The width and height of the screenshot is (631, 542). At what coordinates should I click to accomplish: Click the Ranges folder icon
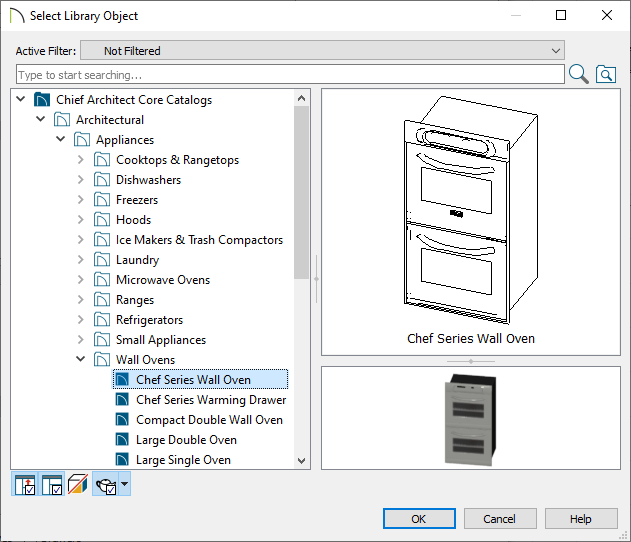coord(102,299)
